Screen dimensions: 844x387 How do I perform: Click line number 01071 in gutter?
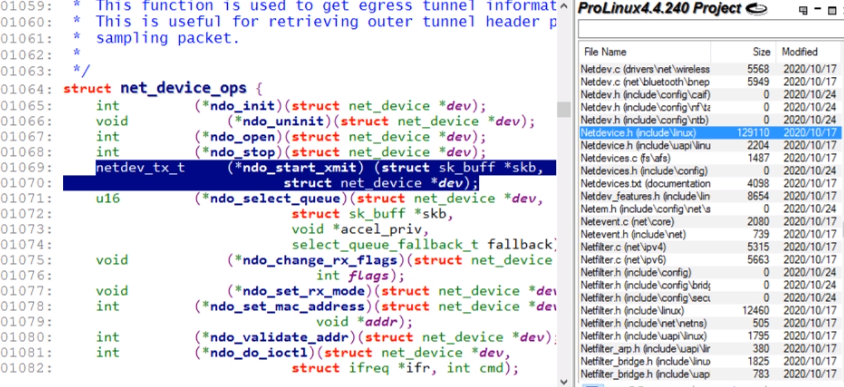(x=26, y=199)
